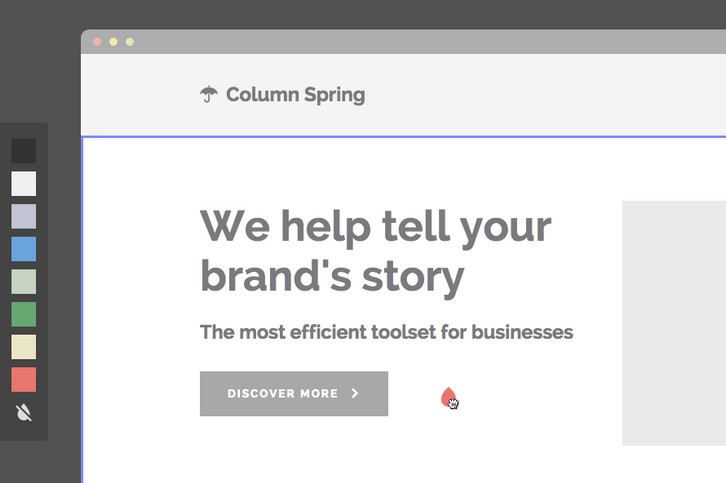Click the red paint droplet cursor

(x=447, y=398)
